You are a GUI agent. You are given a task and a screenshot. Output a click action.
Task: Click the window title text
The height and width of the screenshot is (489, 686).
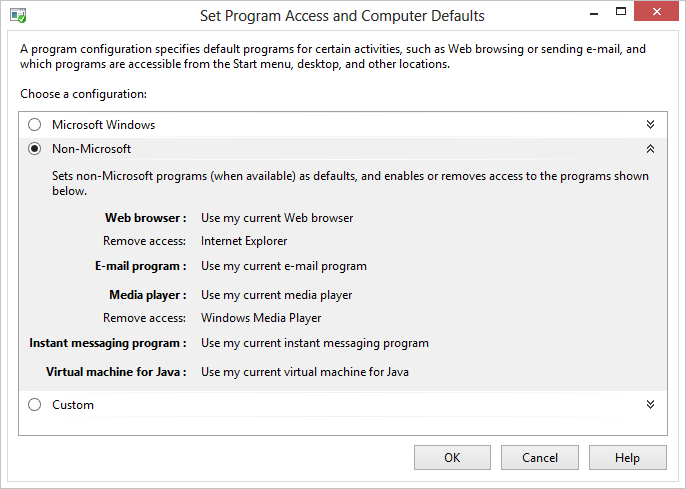pos(342,16)
